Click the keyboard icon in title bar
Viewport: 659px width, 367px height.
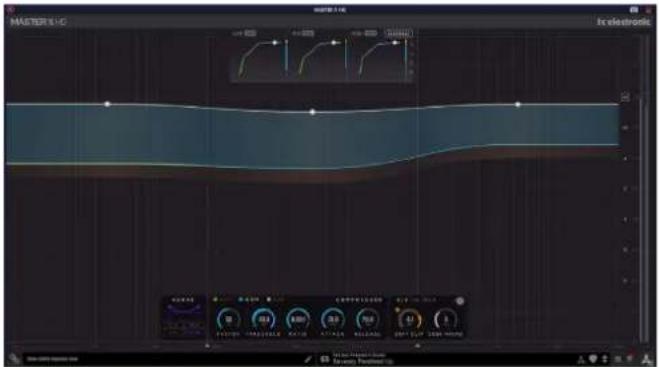coord(633,10)
